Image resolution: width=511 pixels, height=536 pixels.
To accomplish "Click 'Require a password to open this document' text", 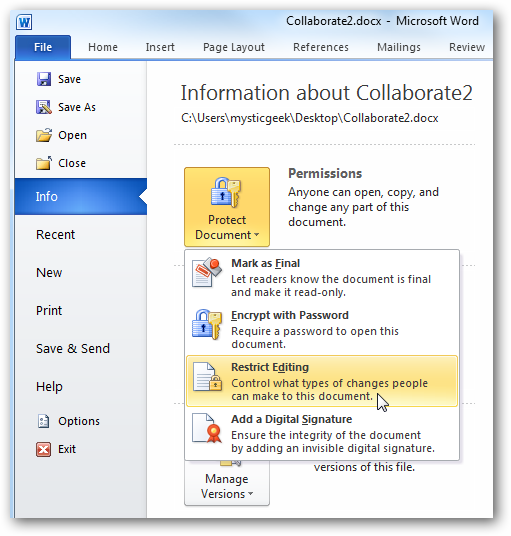I will 315,337.
